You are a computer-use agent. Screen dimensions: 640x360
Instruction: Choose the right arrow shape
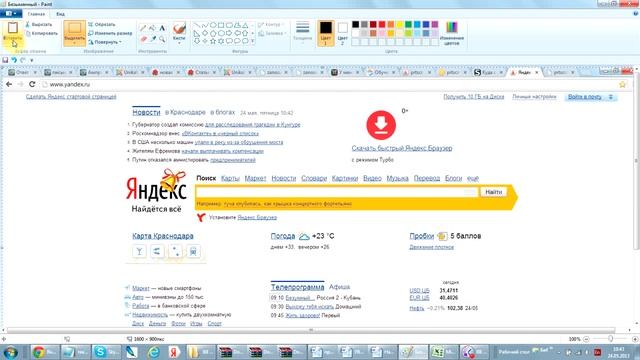[x=229, y=33]
